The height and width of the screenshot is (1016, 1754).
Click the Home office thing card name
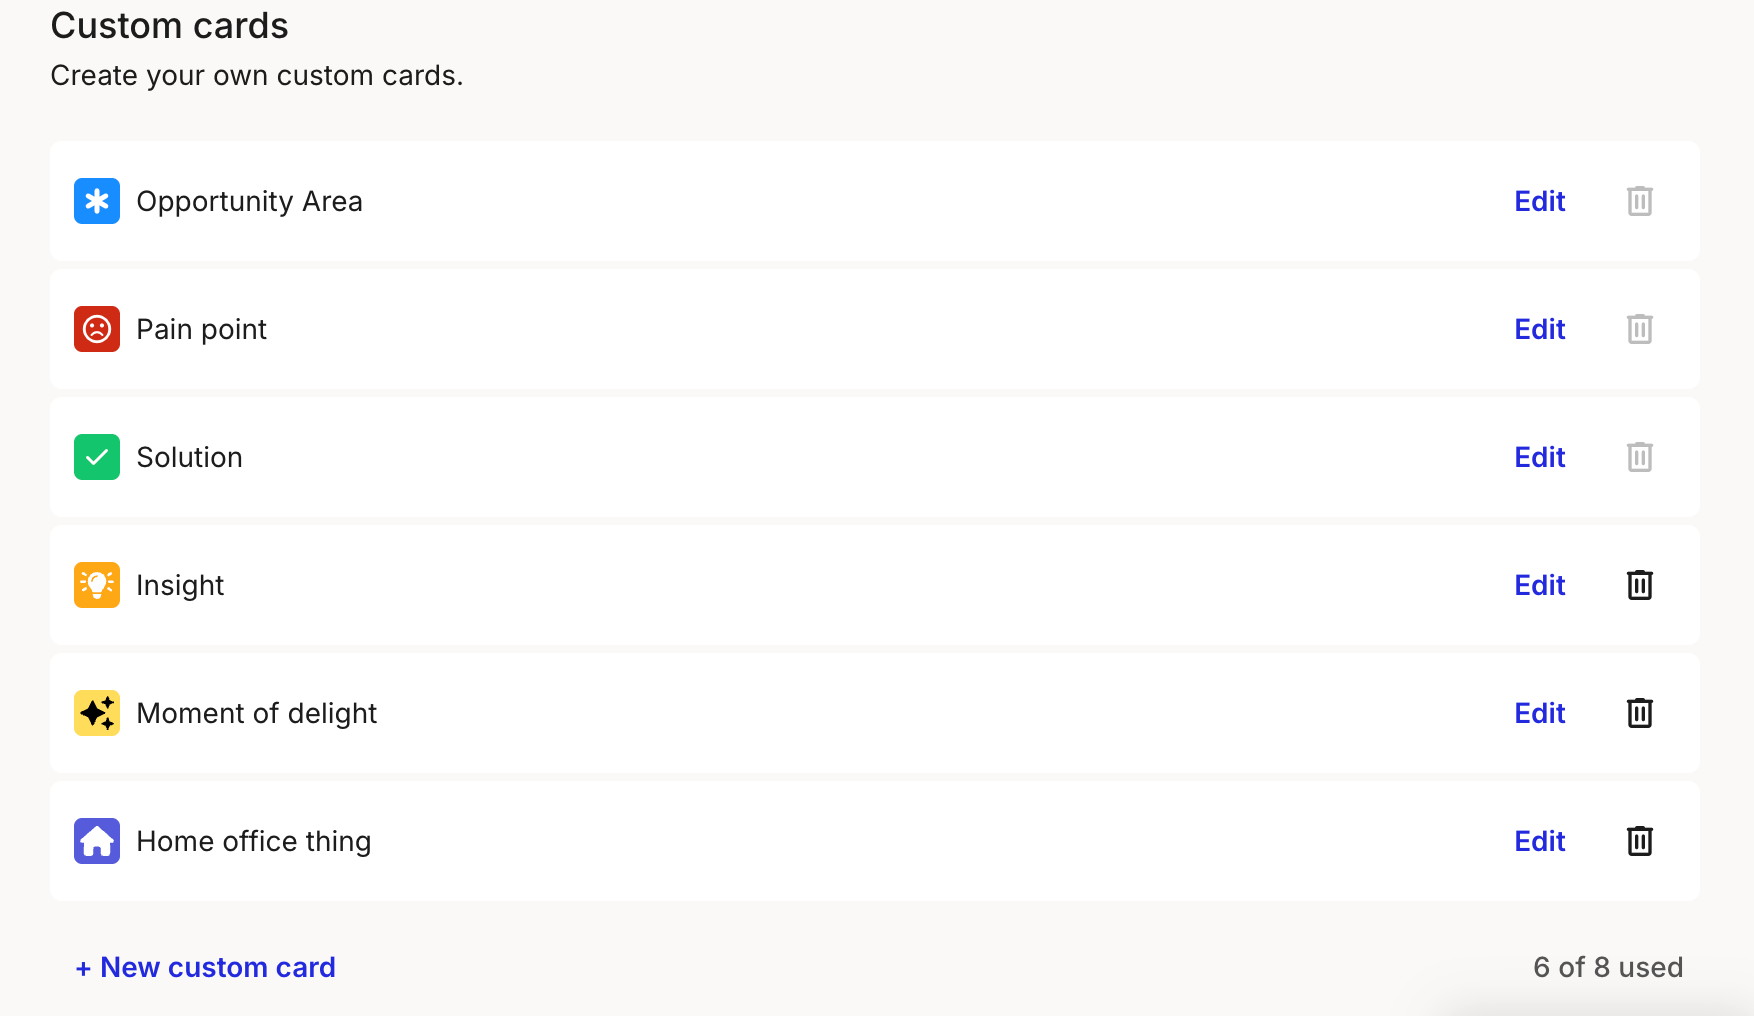254,841
